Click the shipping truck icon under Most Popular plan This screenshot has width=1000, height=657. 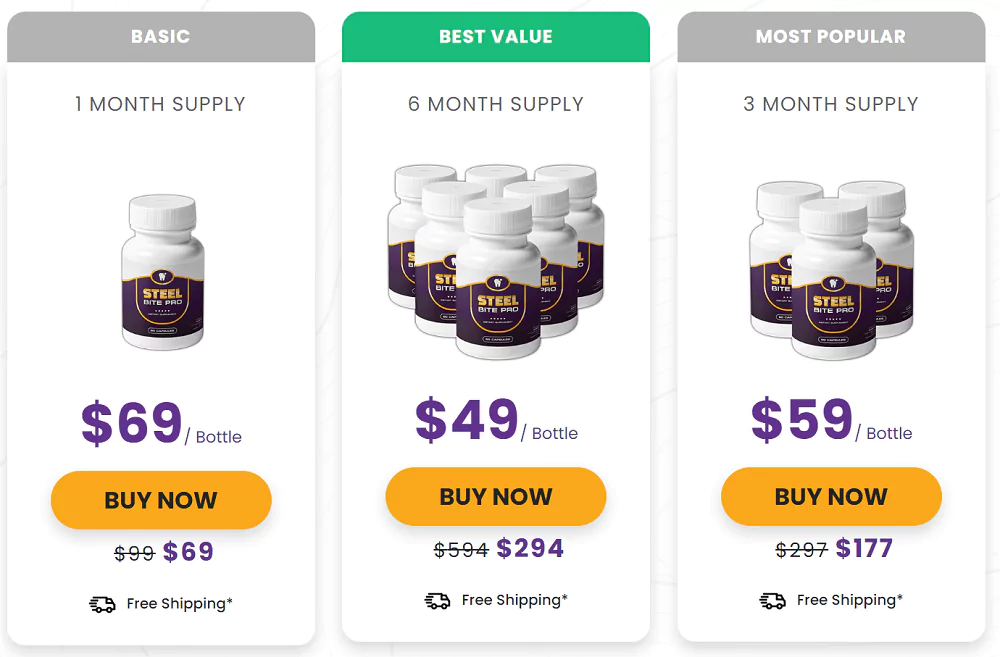tap(772, 600)
